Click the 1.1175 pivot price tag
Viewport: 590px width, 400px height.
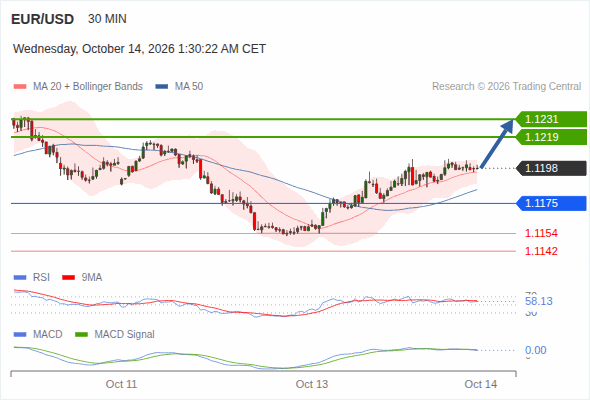(552, 204)
